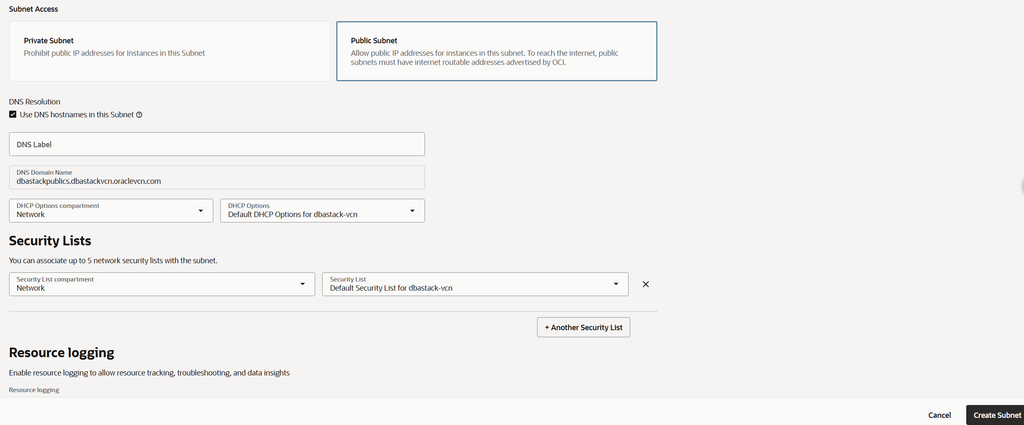Viewport: 1024px width, 425px height.
Task: Click the Enable resource logging description text
Action: pos(150,373)
